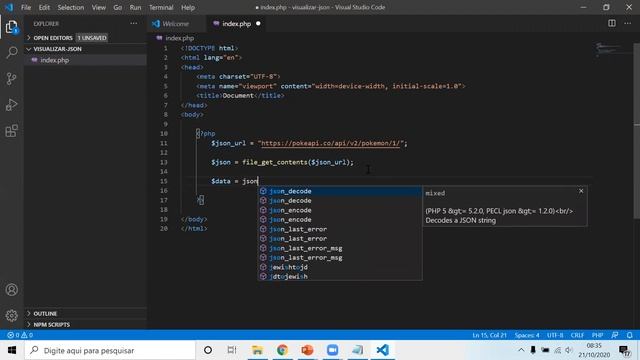Click UTF-8 encoding in status bar
Screen dimensions: 640x360
pos(555,335)
